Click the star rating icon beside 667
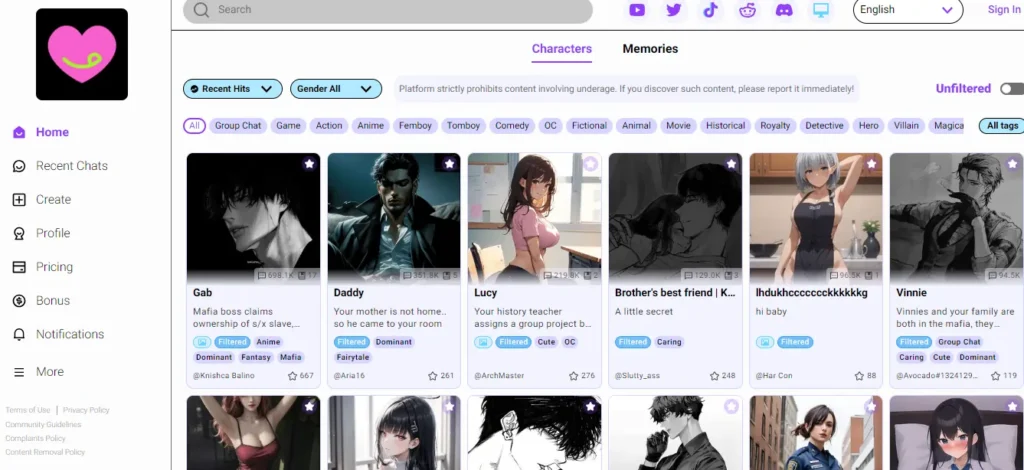The width and height of the screenshot is (1024, 470). tap(293, 376)
